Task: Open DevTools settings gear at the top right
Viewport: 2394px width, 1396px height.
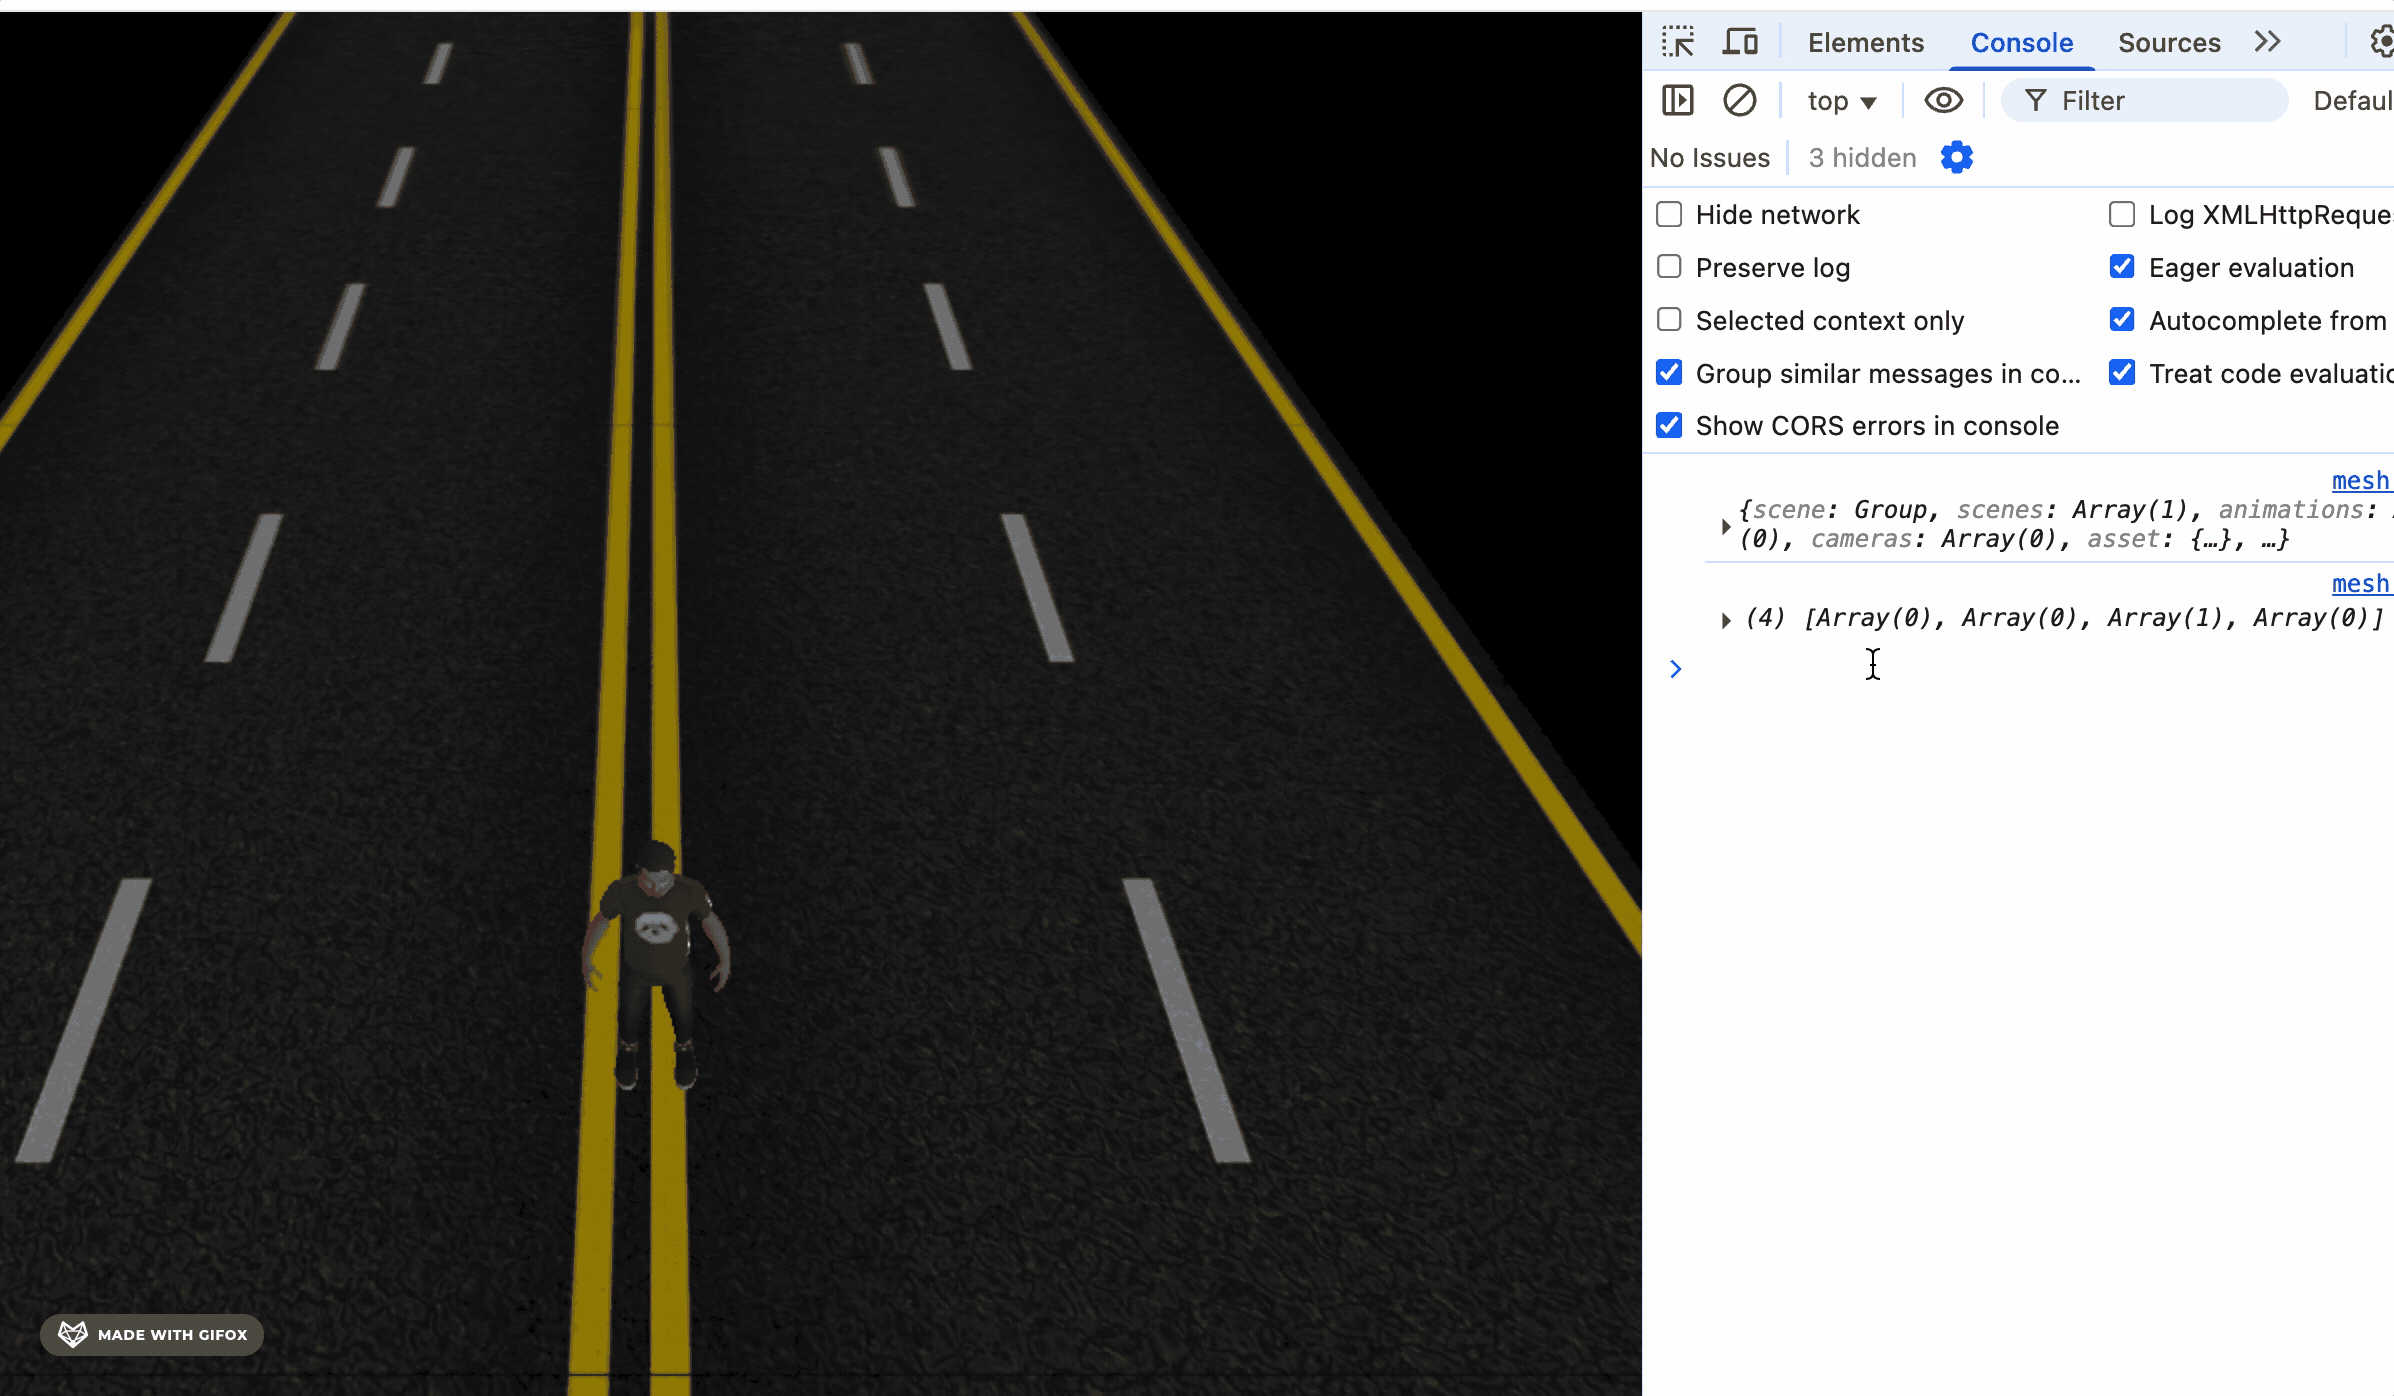Action: point(2382,42)
